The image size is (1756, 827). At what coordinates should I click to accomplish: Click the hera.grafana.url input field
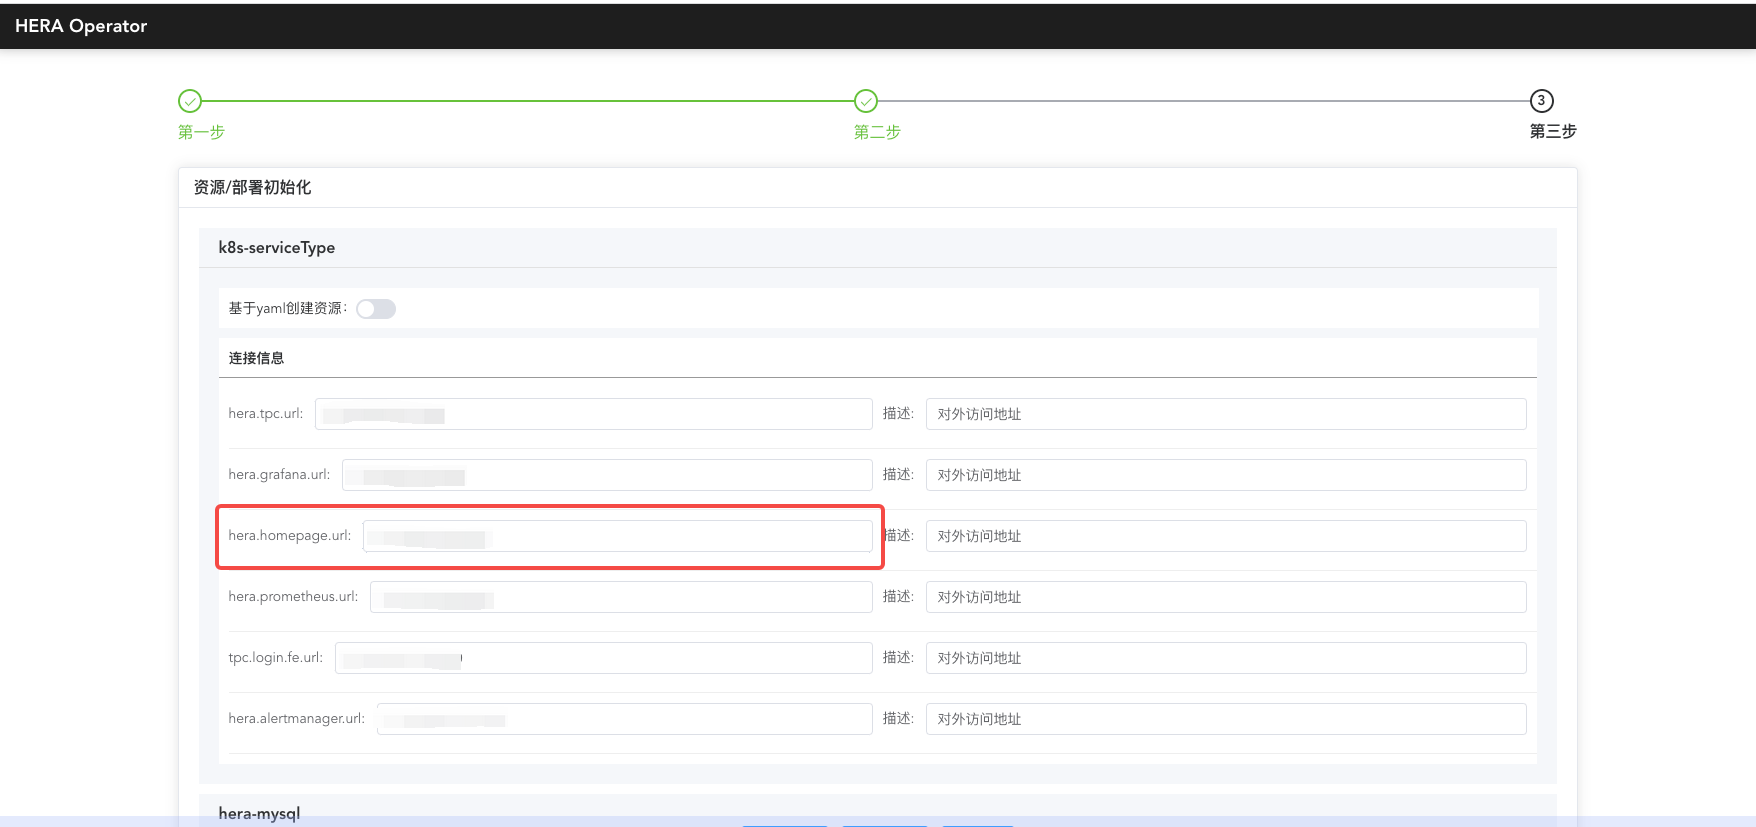coord(607,475)
